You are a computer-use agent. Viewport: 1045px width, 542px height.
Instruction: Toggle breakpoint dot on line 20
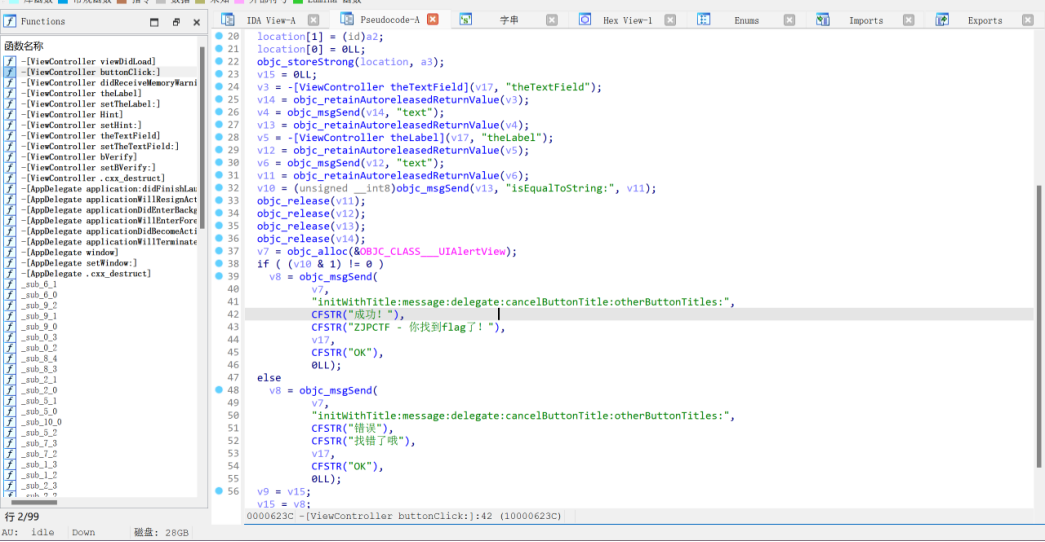point(219,36)
